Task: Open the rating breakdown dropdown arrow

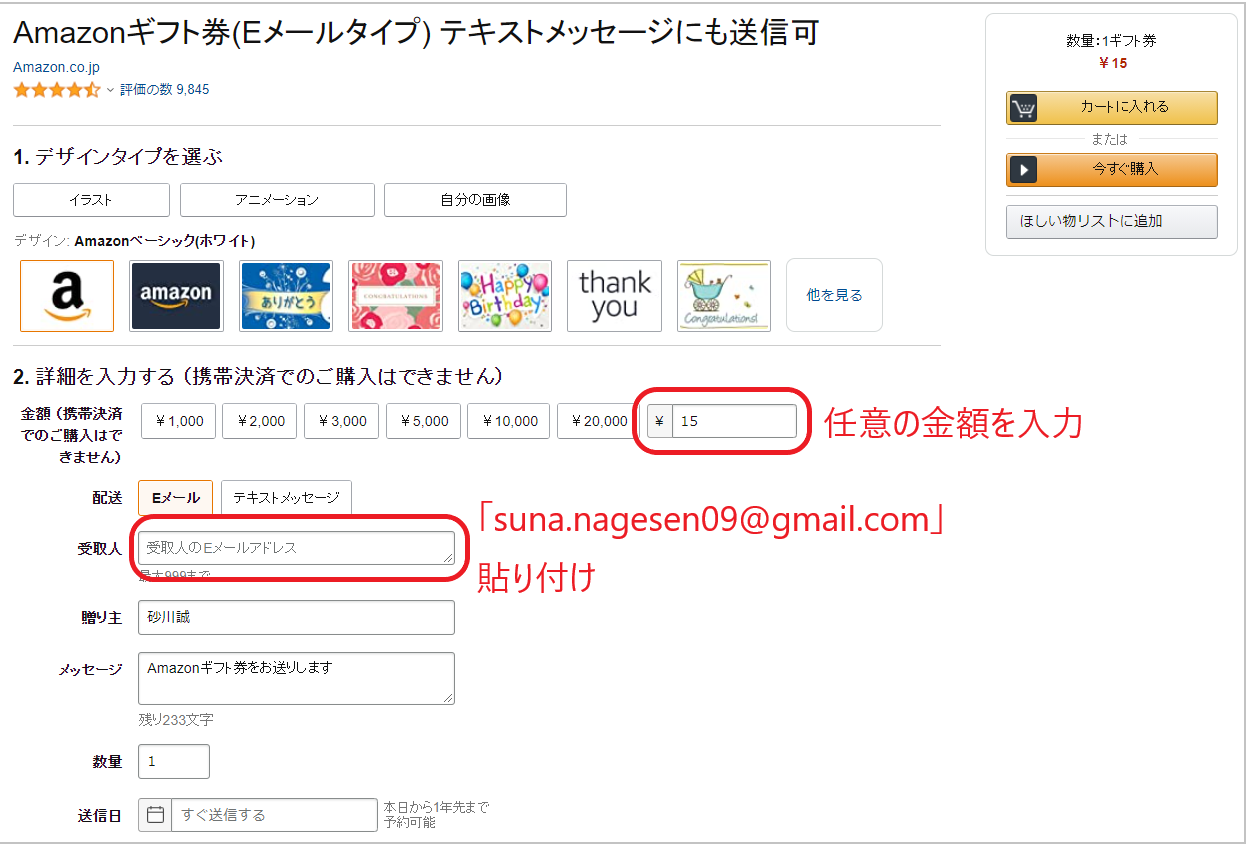Action: (110, 90)
